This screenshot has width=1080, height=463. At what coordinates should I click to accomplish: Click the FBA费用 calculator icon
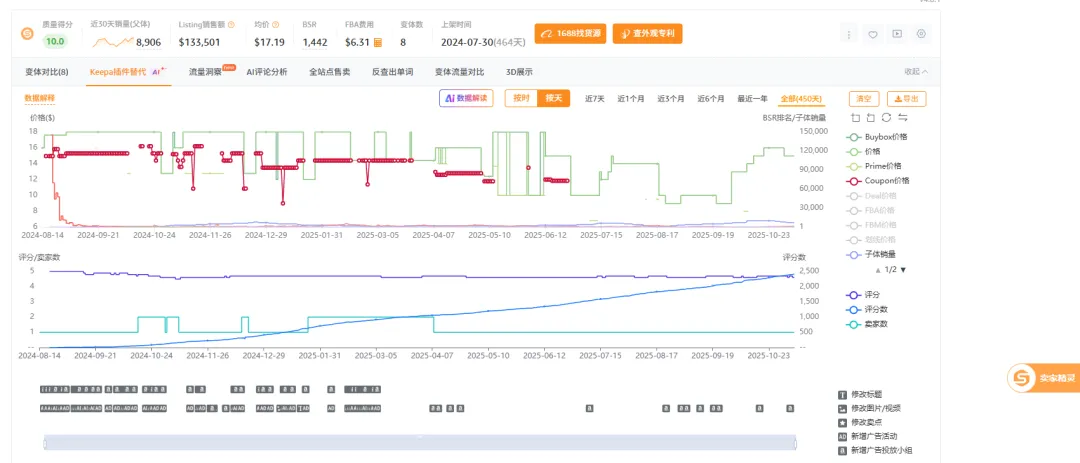coord(378,43)
